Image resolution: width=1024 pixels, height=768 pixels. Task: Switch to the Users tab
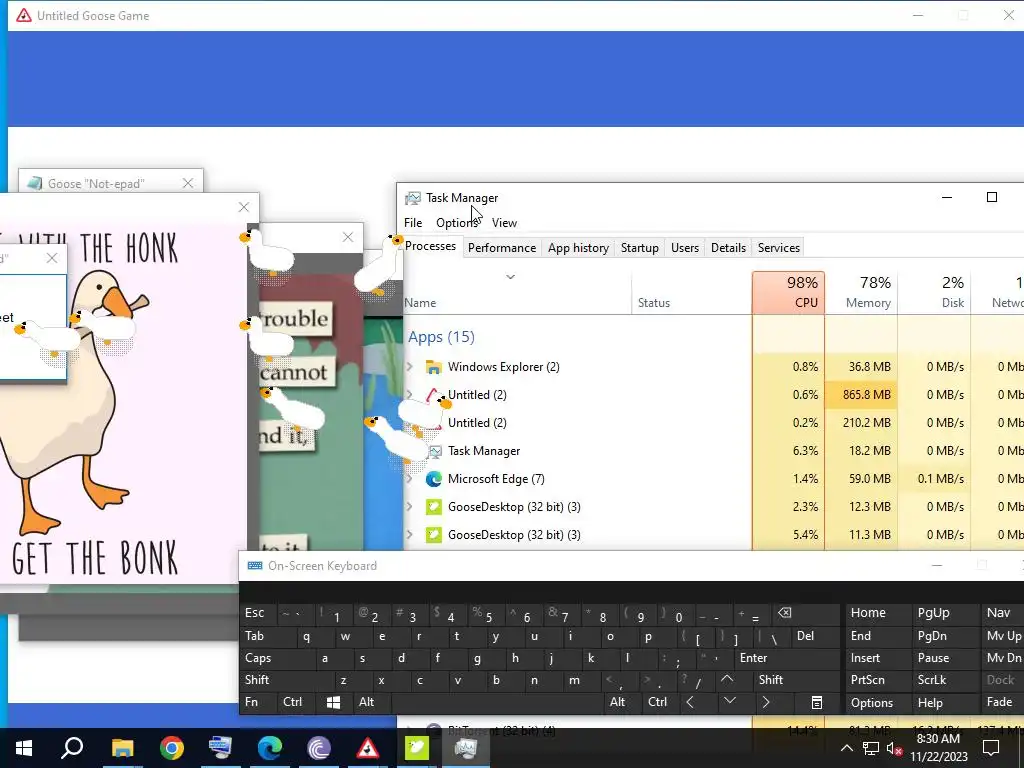pyautogui.click(x=684, y=248)
